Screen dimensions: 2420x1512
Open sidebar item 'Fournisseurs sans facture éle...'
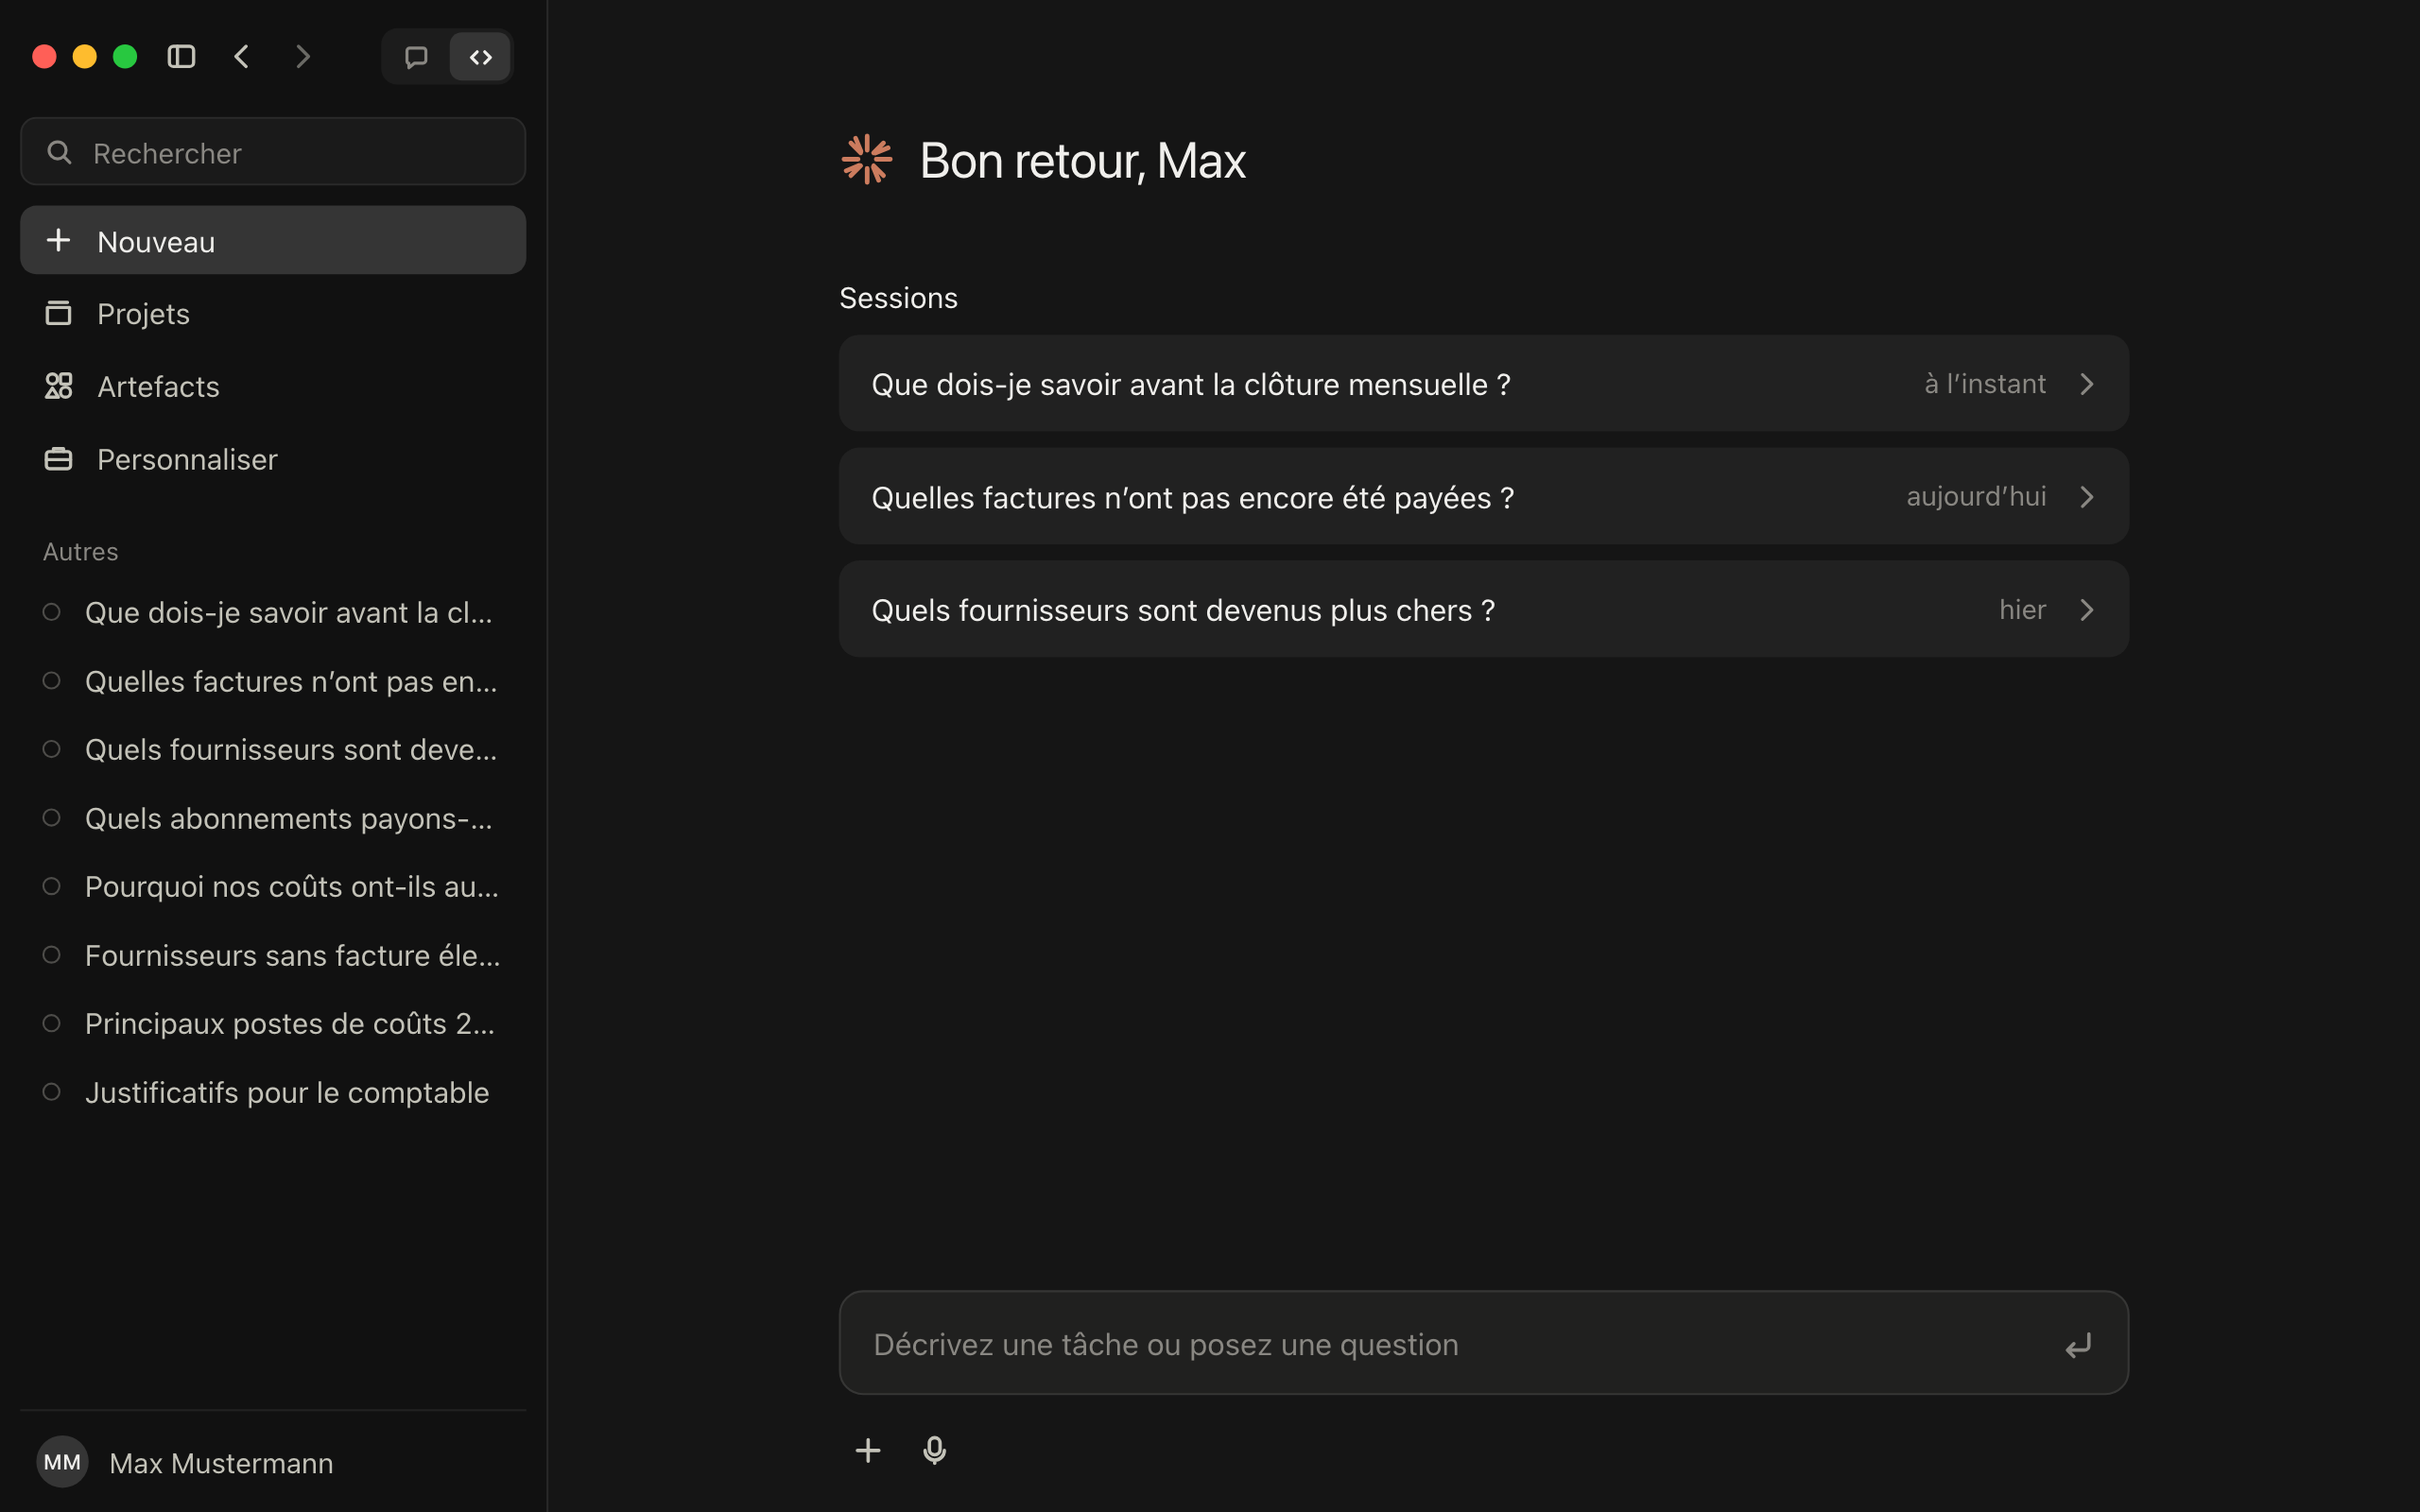point(273,955)
